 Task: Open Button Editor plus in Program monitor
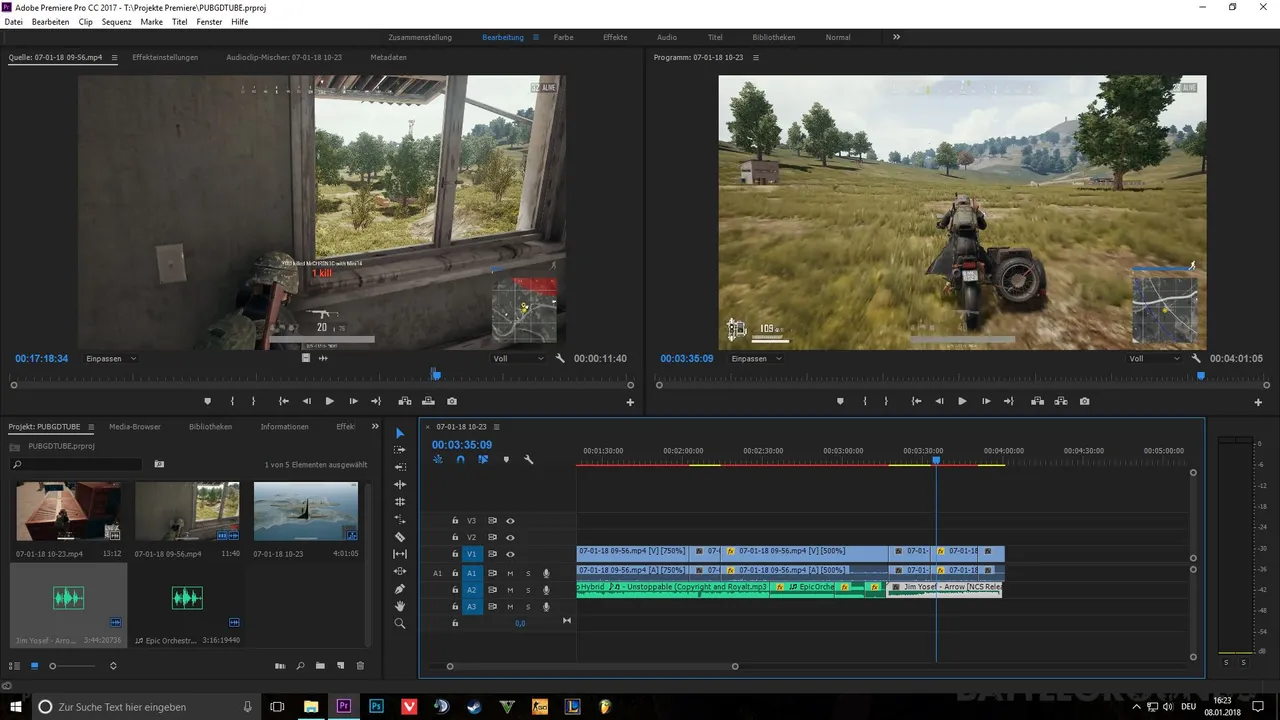coord(1258,402)
